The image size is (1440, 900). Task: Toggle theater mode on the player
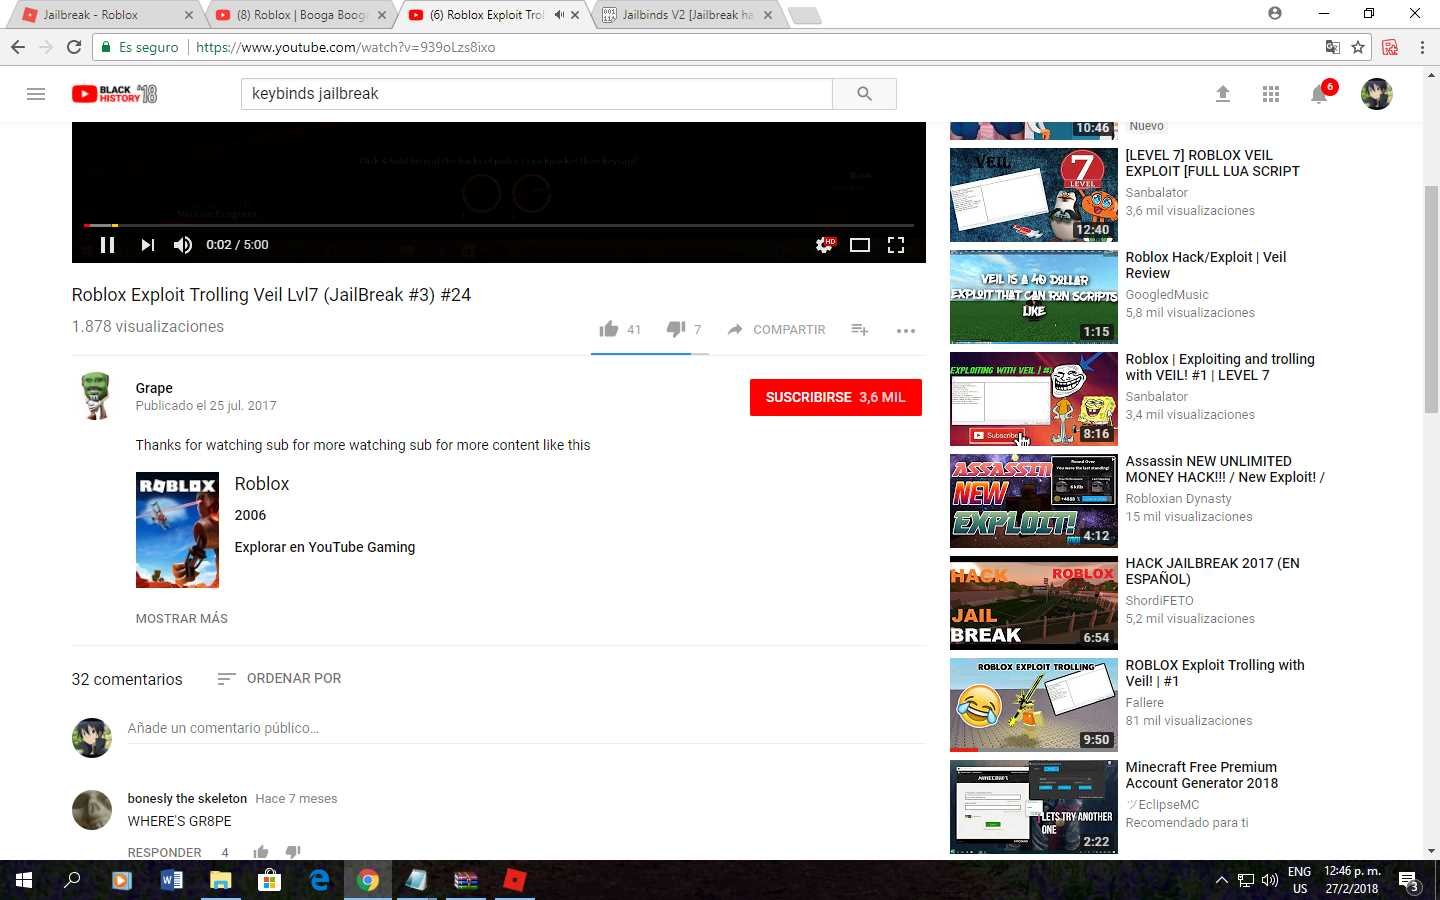pos(860,245)
